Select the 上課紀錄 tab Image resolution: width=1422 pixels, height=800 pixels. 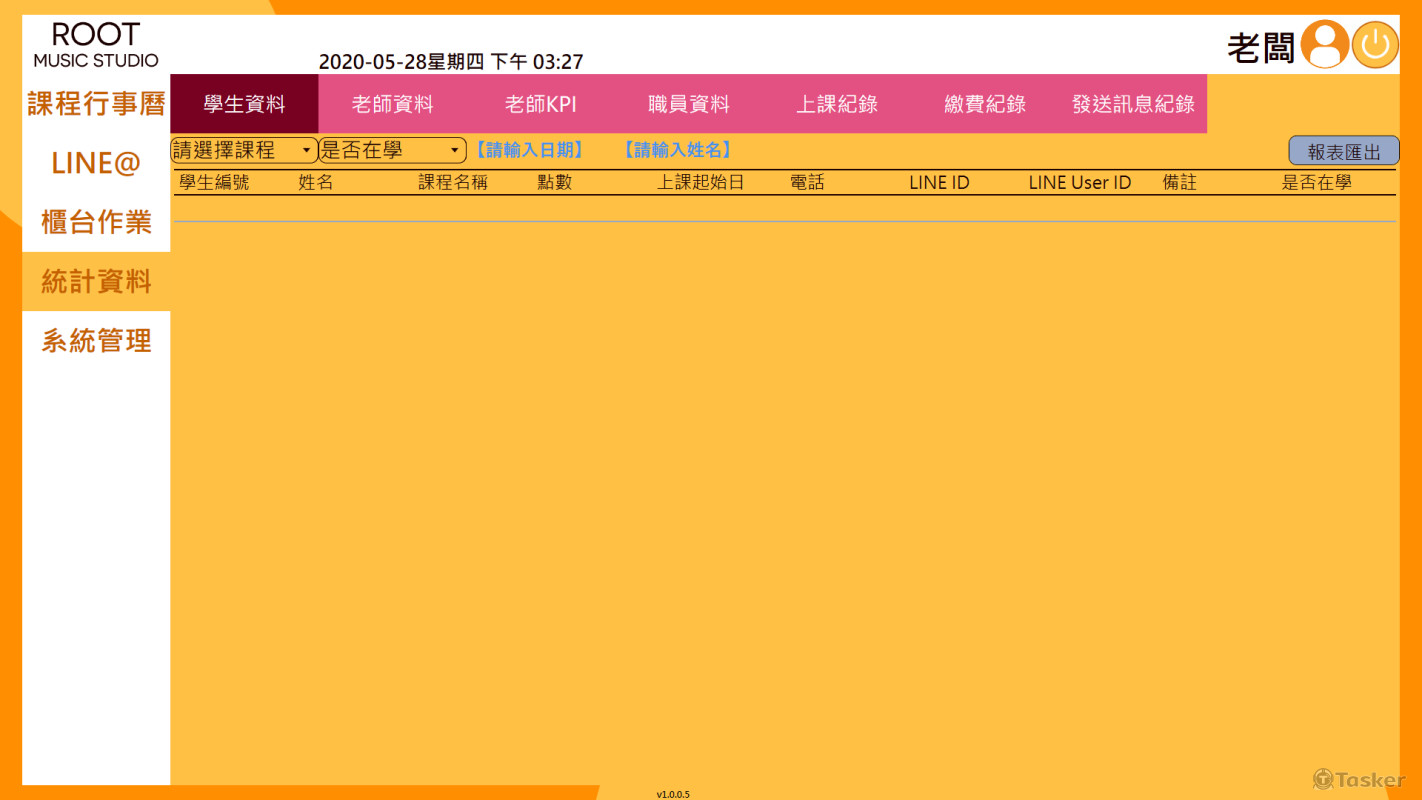[836, 103]
